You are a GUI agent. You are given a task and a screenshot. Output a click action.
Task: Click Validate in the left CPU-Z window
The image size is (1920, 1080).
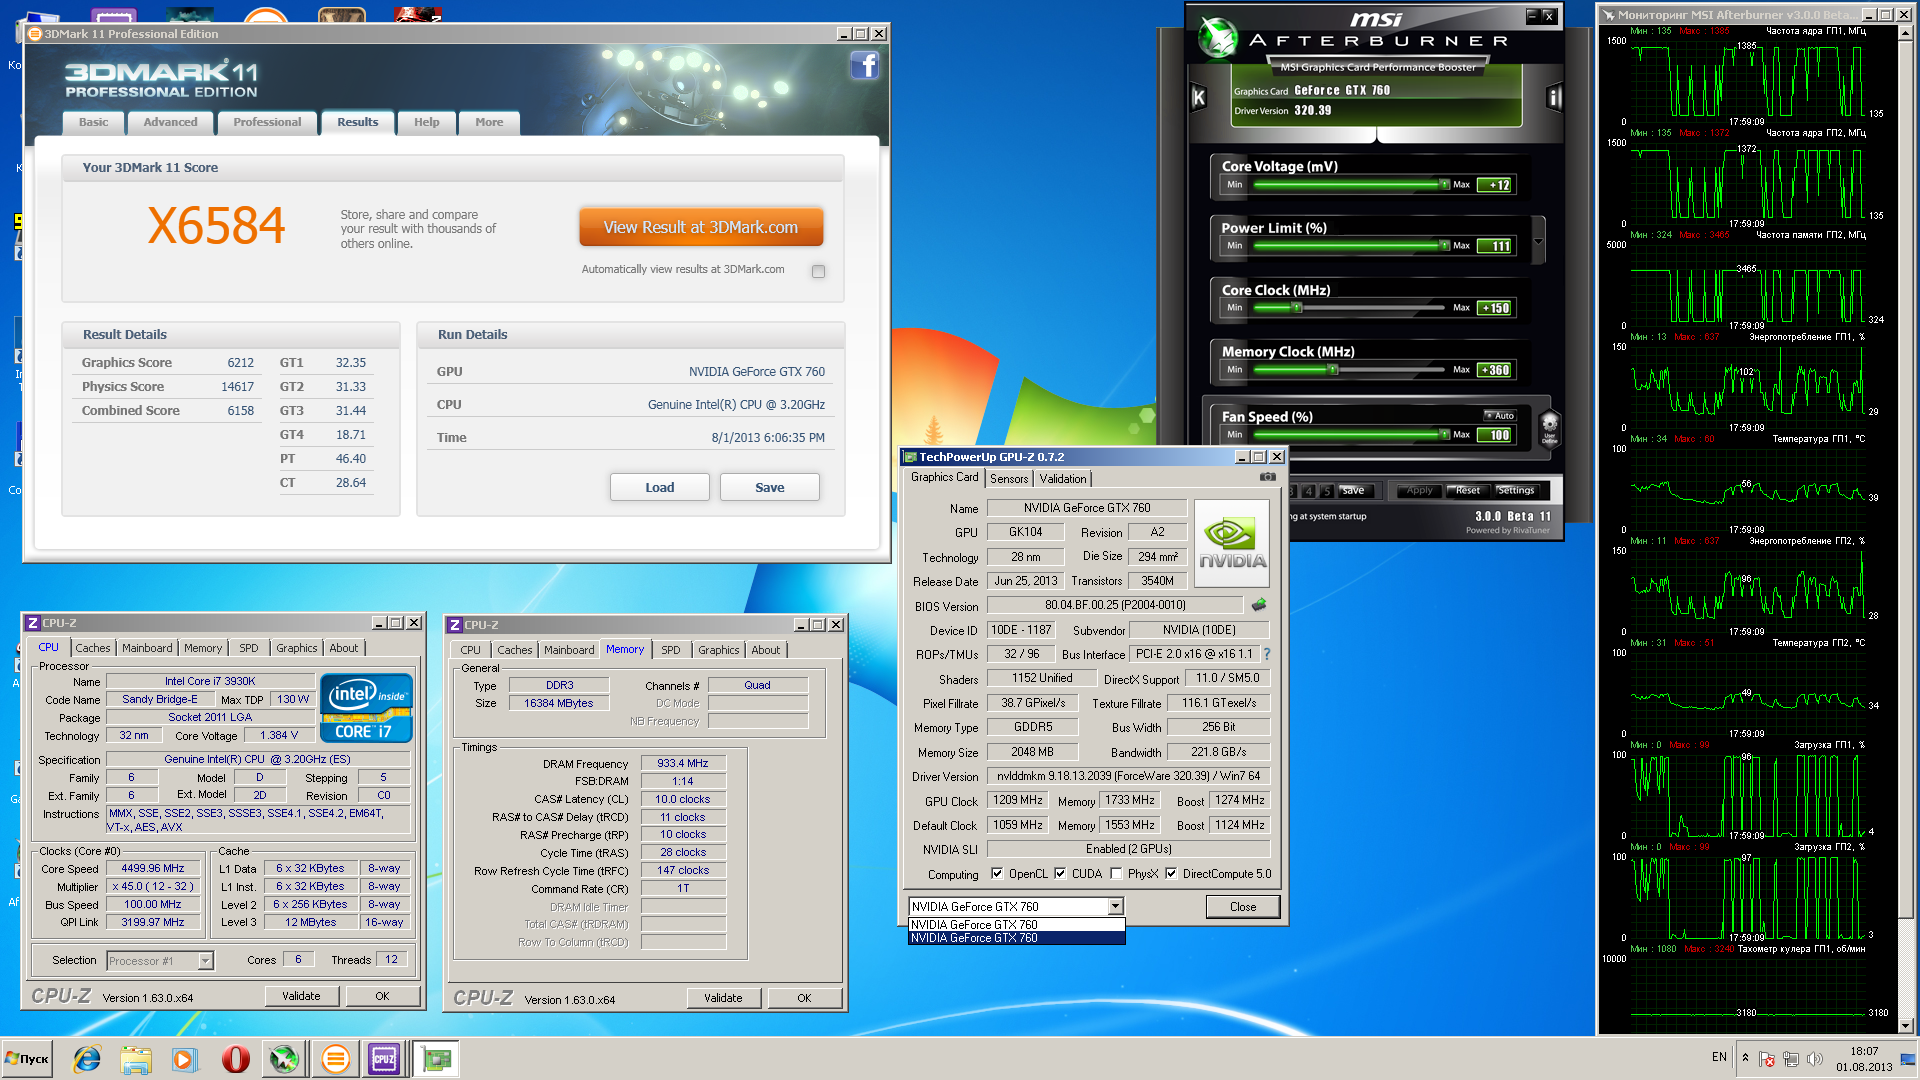(x=301, y=996)
